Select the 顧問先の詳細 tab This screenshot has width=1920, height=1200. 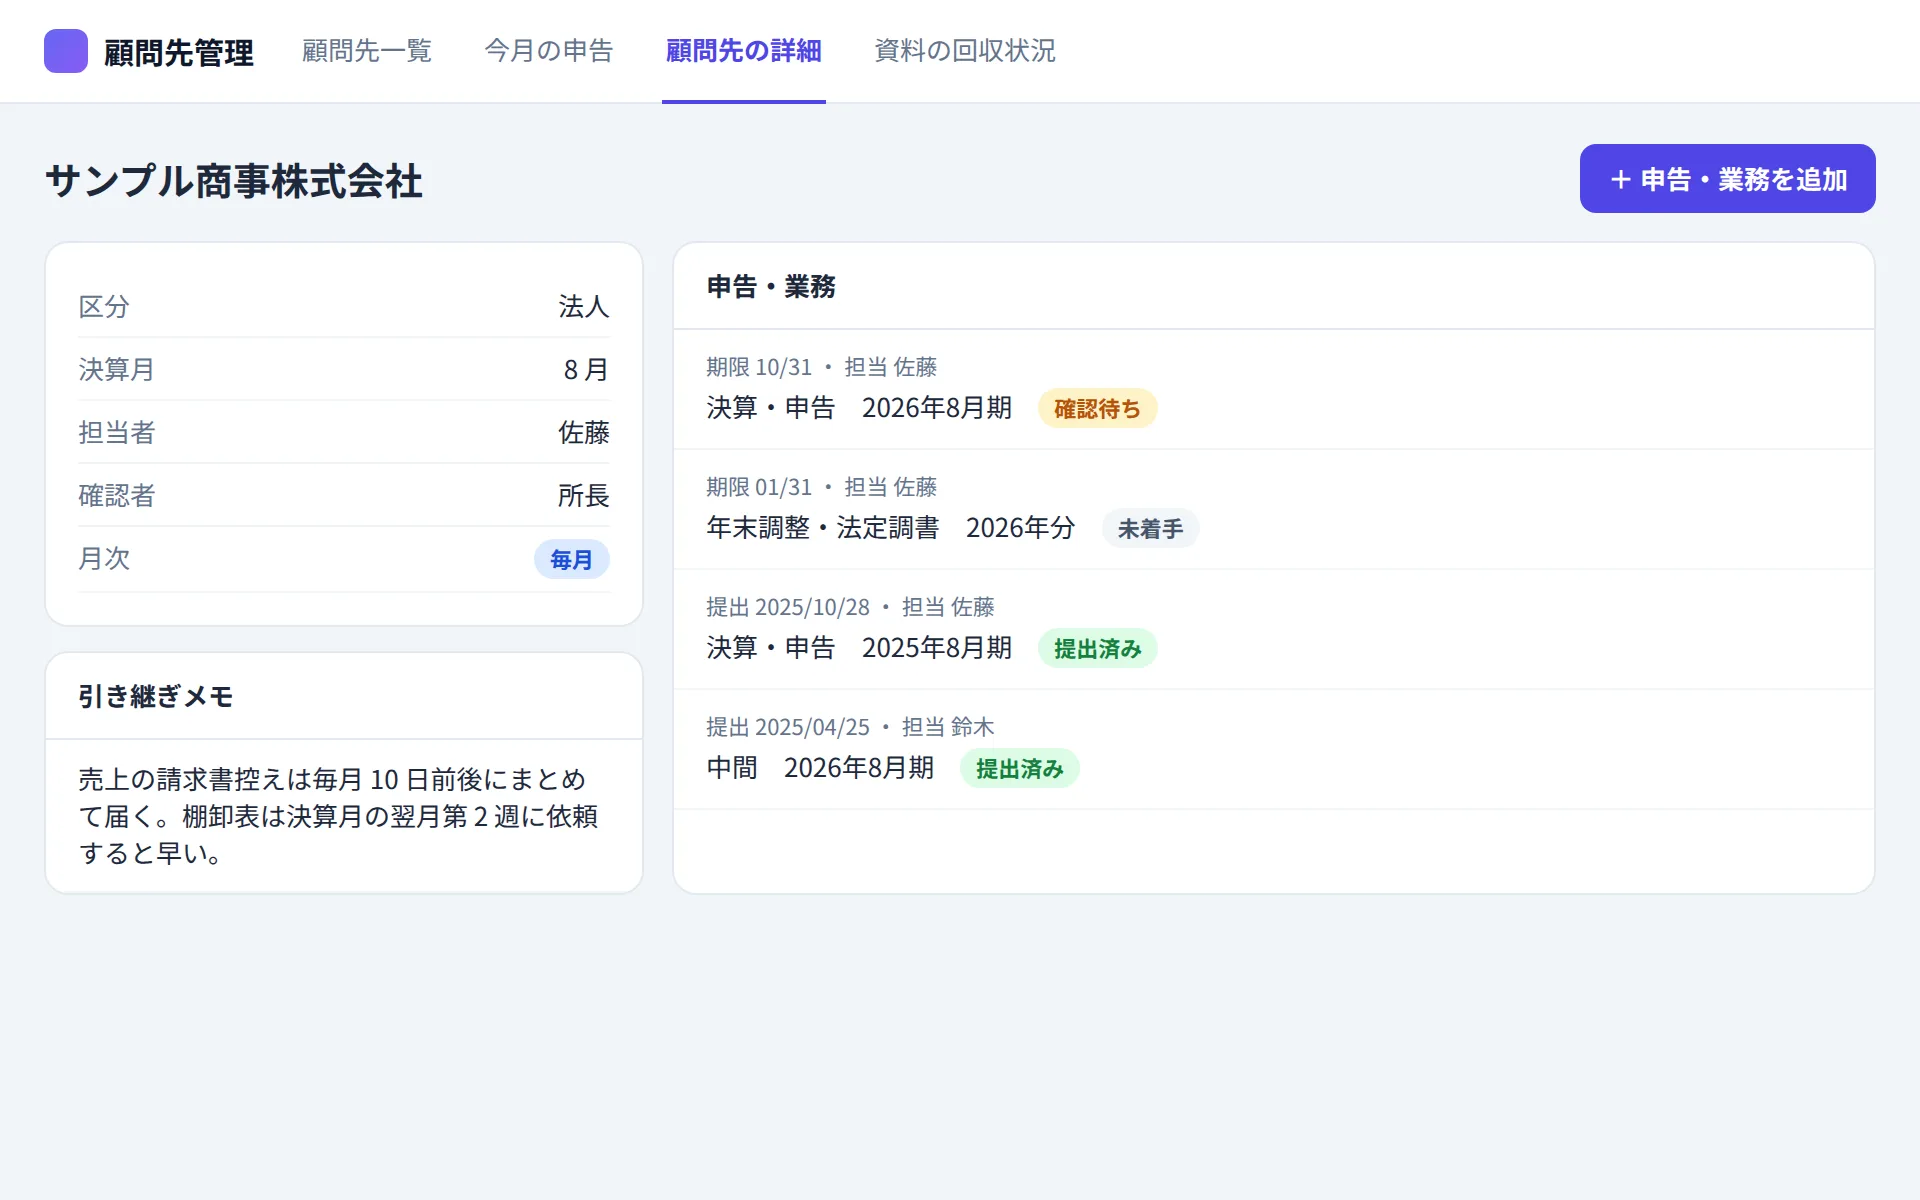(744, 51)
